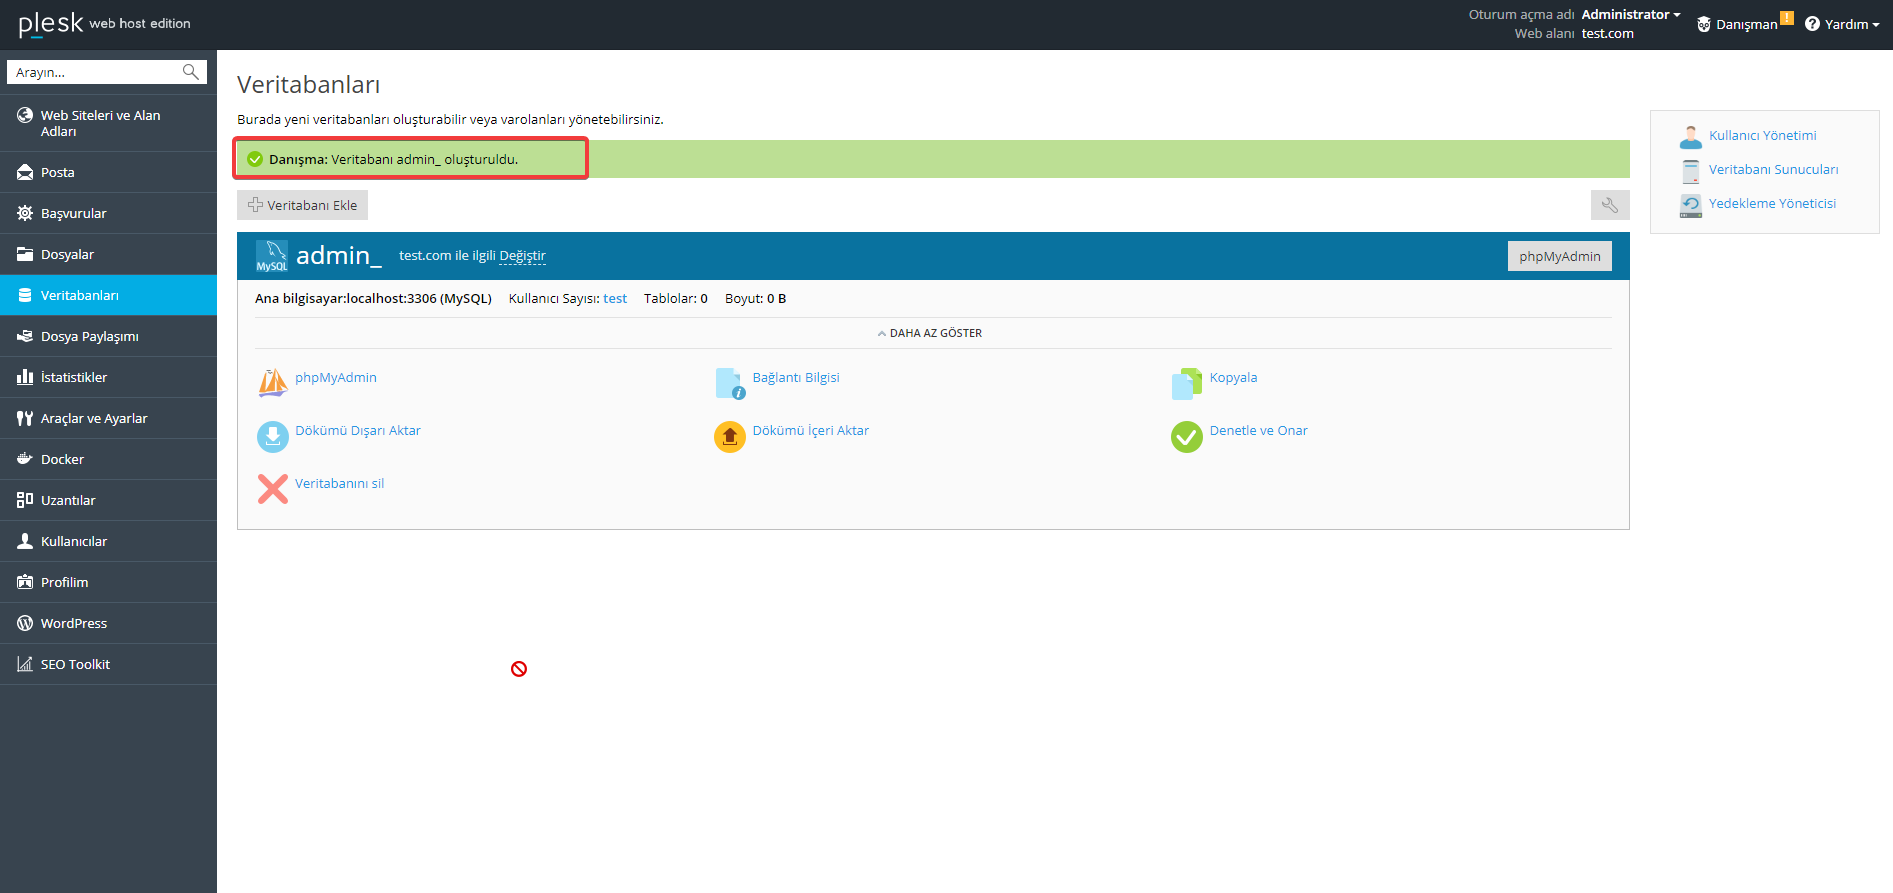1893x893 pixels.
Task: Open the Dosyalar menu item
Action: [108, 254]
